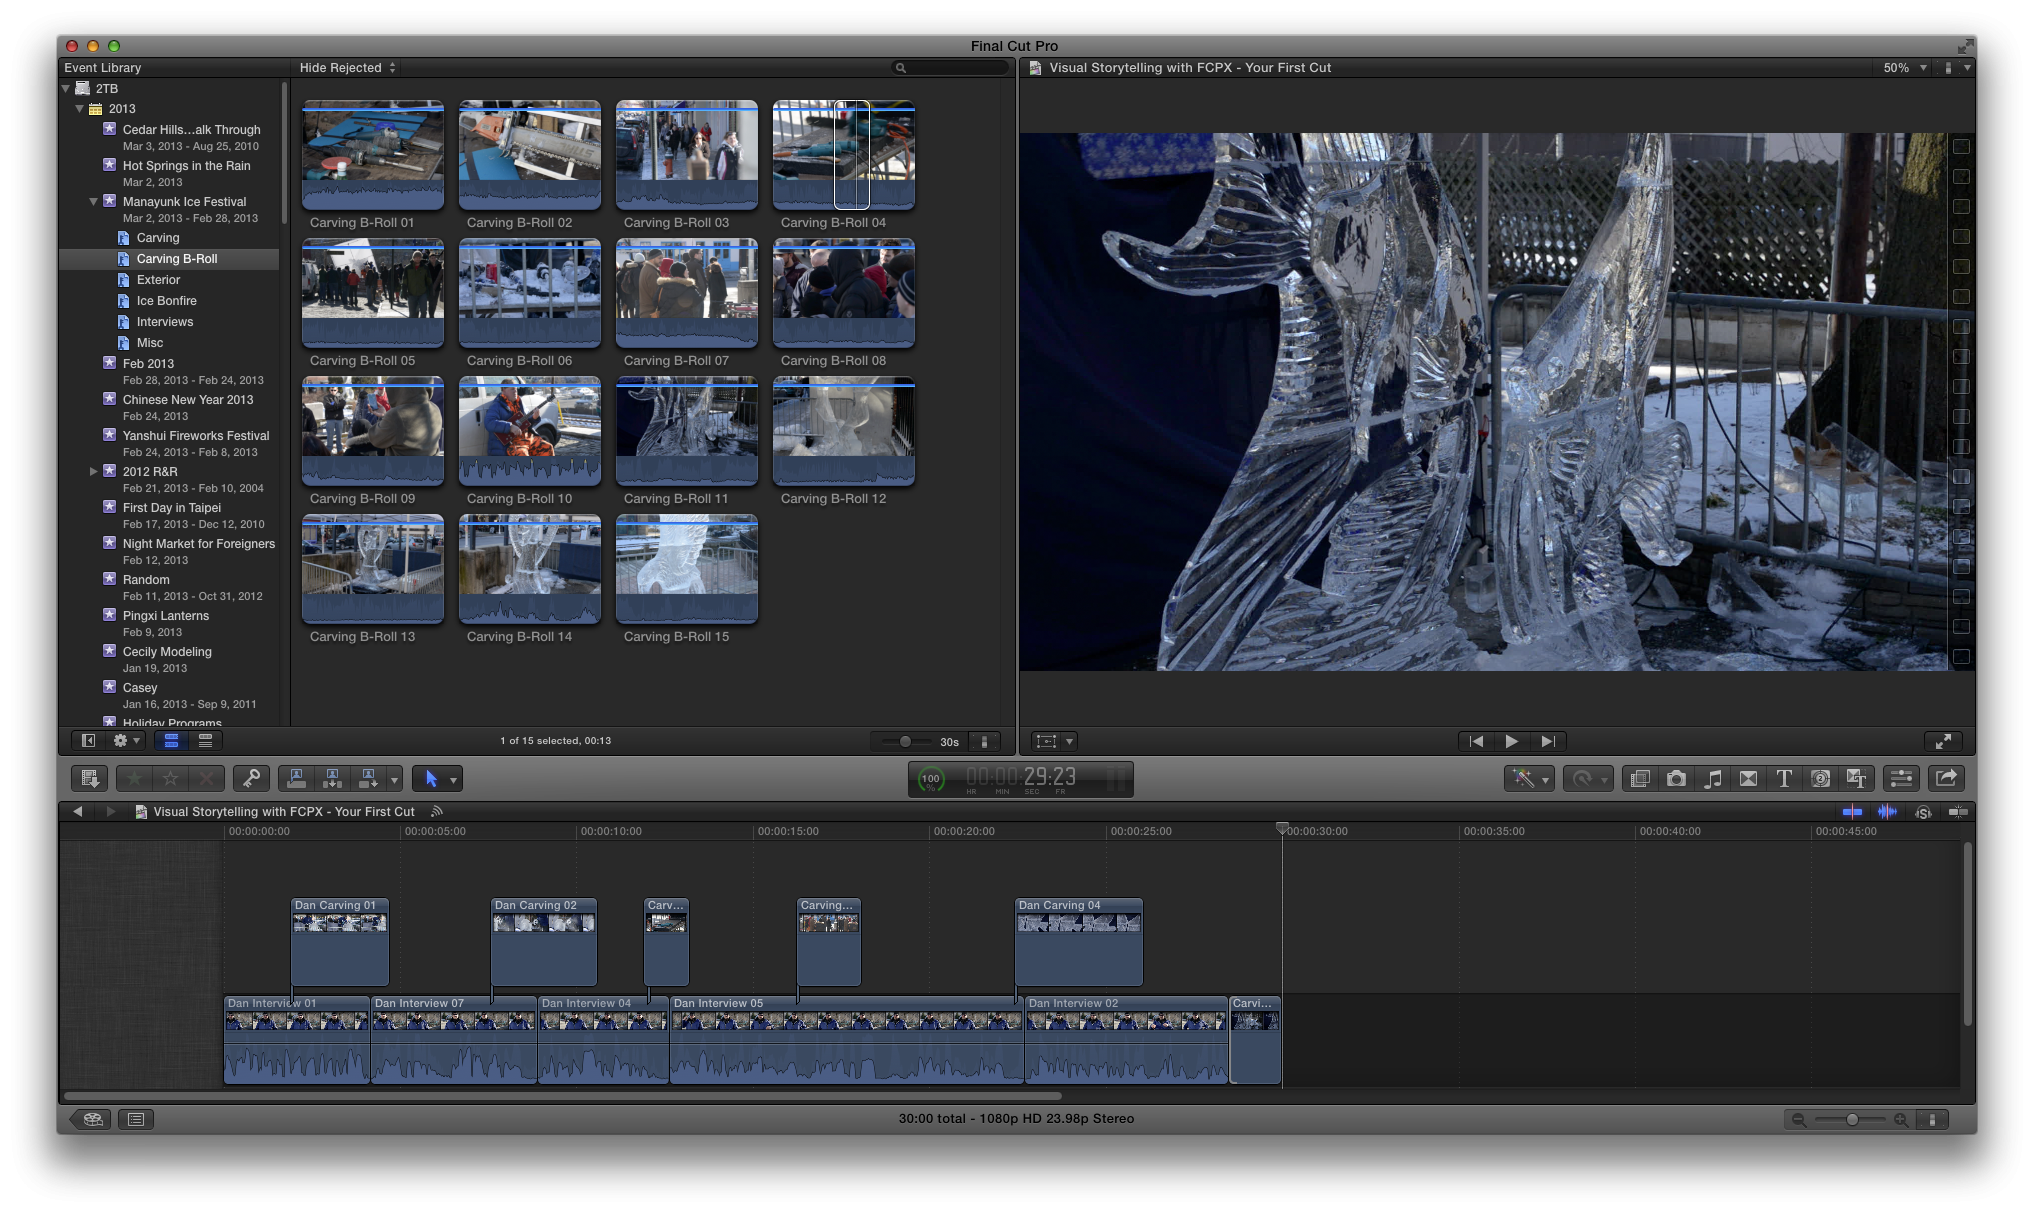This screenshot has width=2034, height=1213.
Task: Click the timeline zoom-in magnifier icon
Action: tap(1900, 1120)
